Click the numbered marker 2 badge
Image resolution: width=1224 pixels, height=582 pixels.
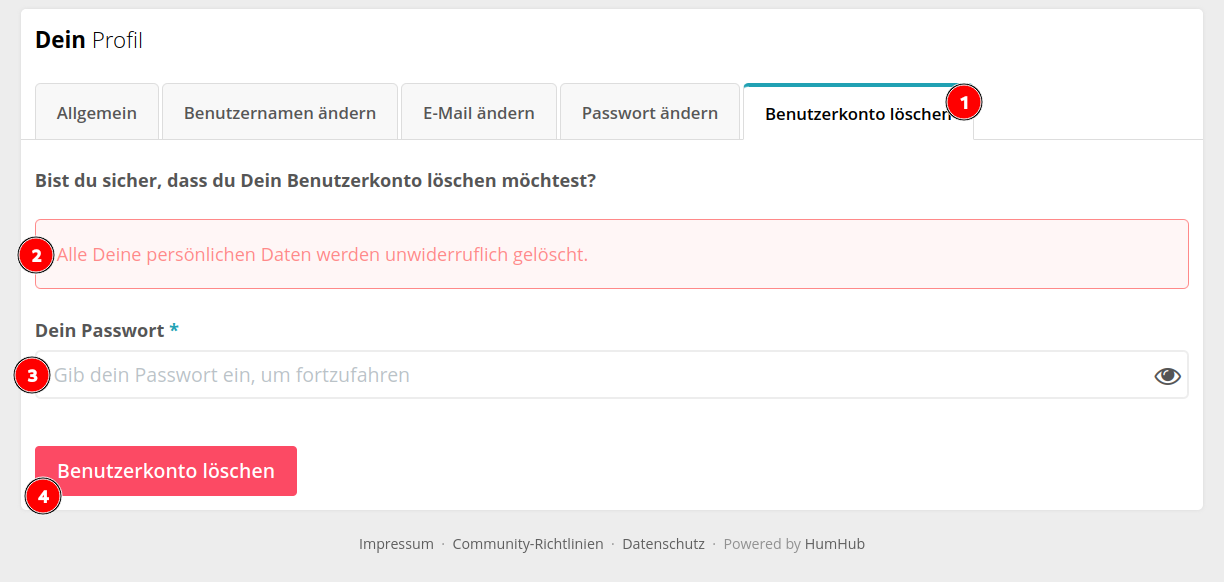(x=36, y=255)
